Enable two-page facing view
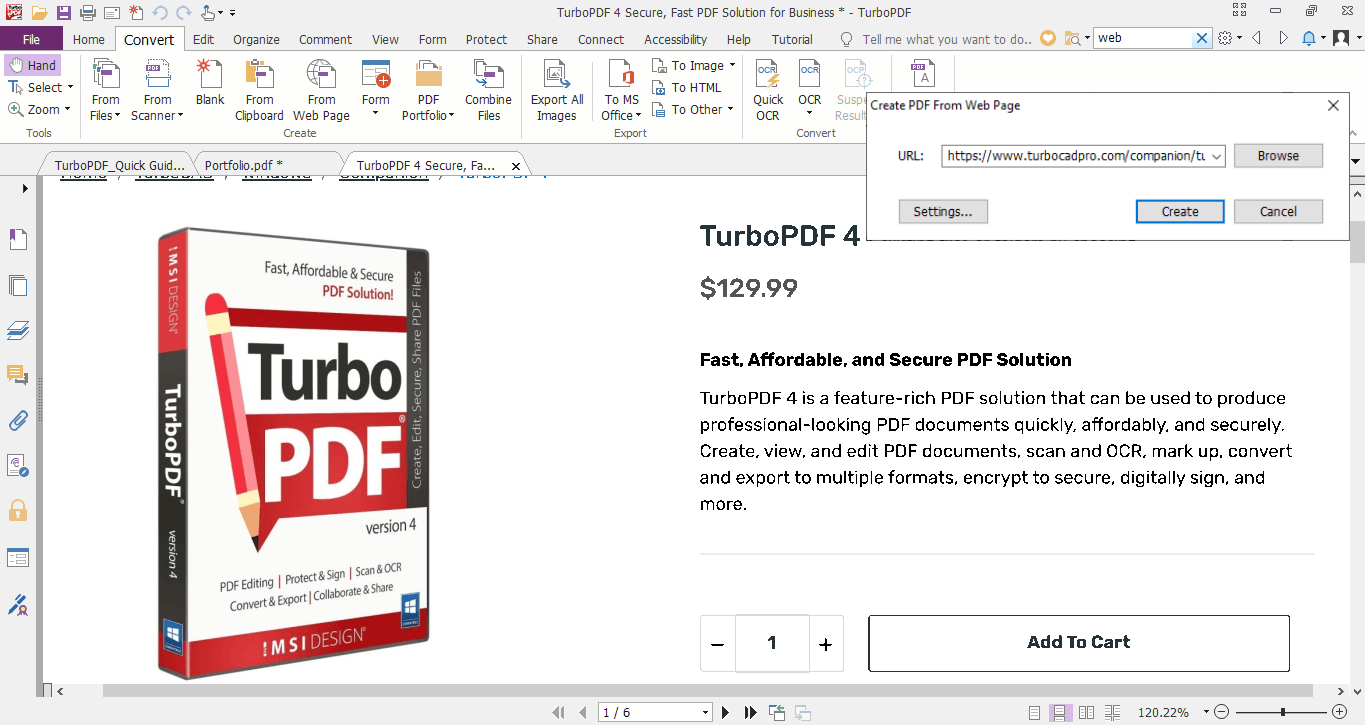This screenshot has width=1365, height=725. pos(1086,712)
